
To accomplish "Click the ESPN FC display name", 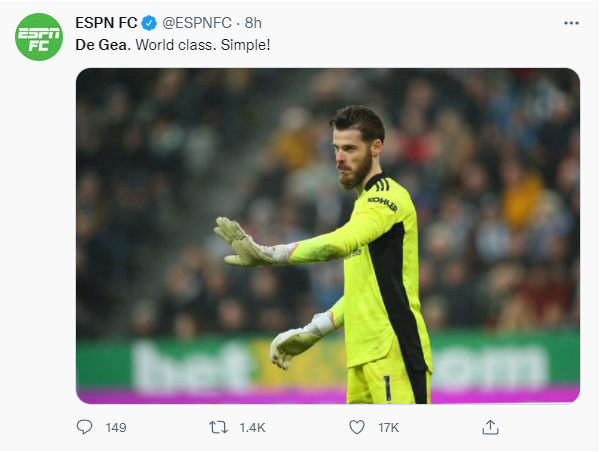I will tap(107, 23).
